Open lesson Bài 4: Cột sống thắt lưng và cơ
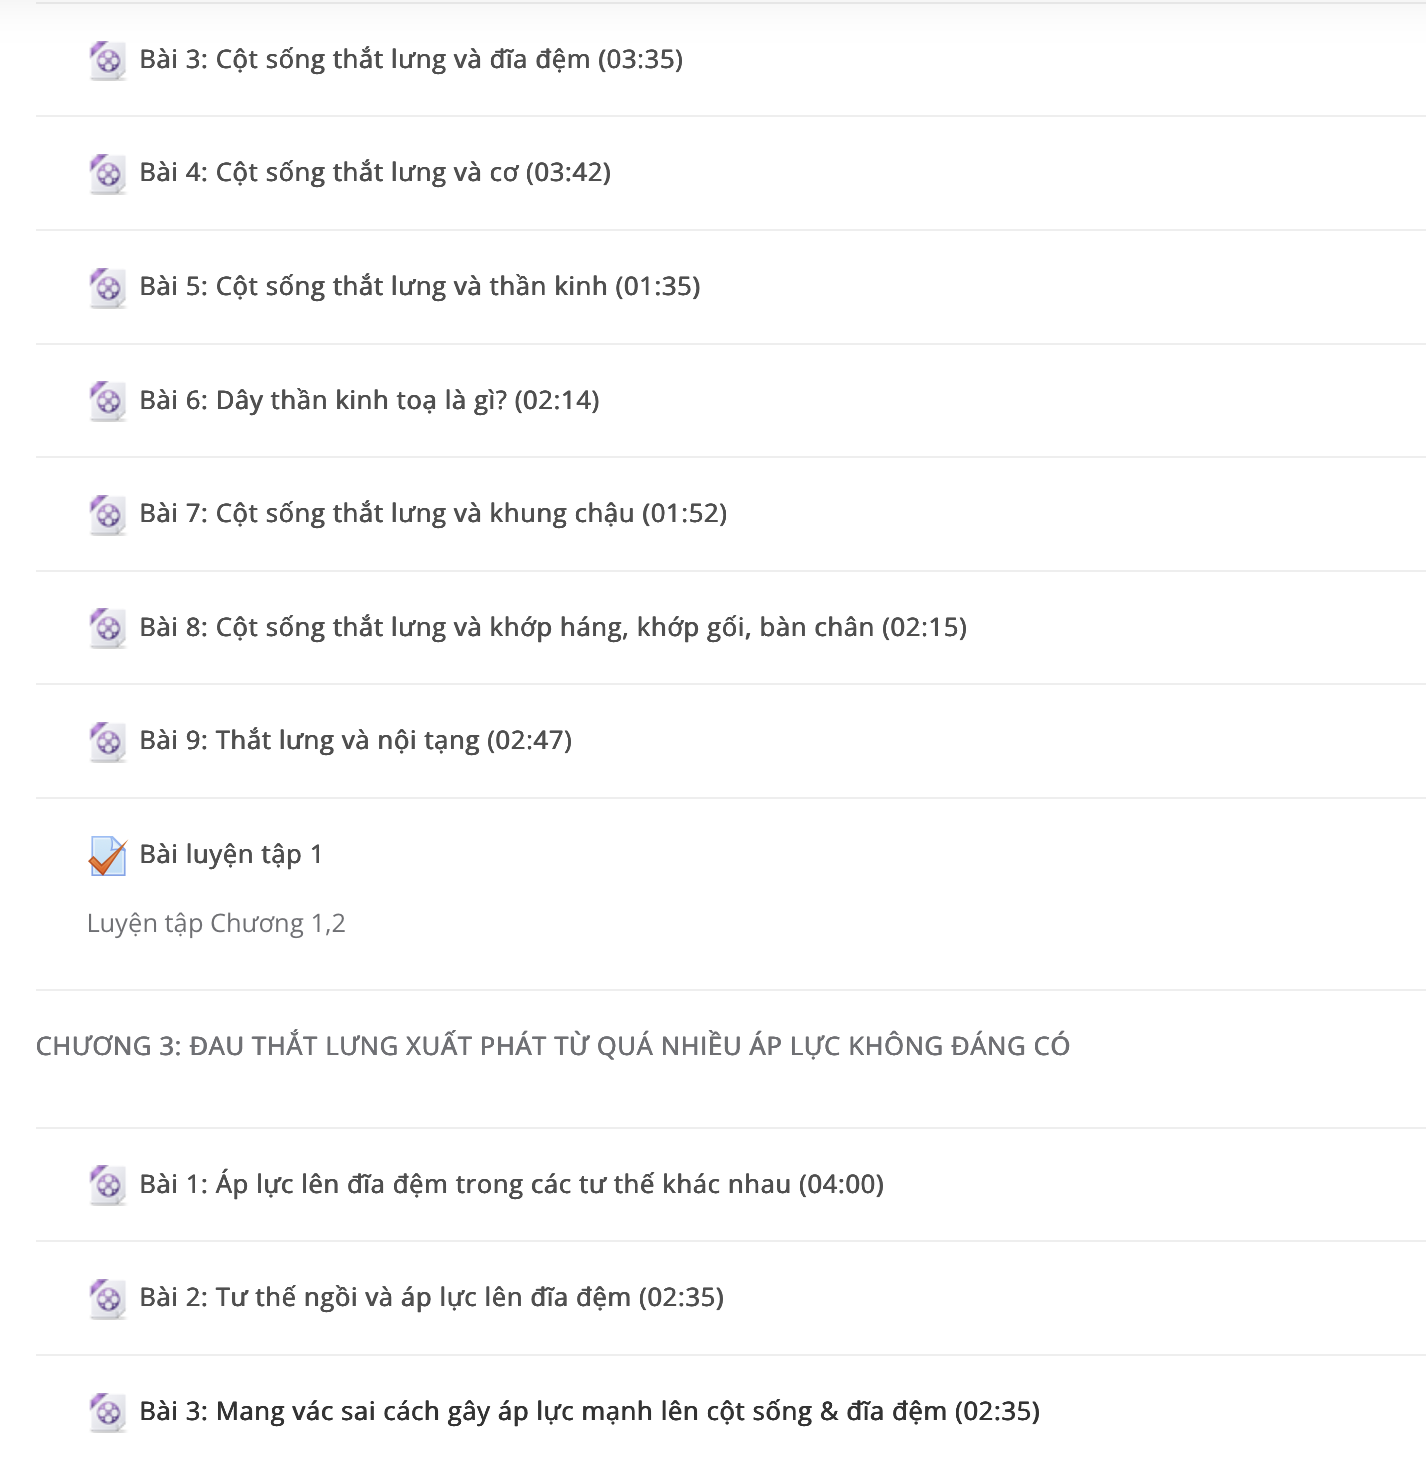This screenshot has height=1466, width=1426. click(375, 173)
